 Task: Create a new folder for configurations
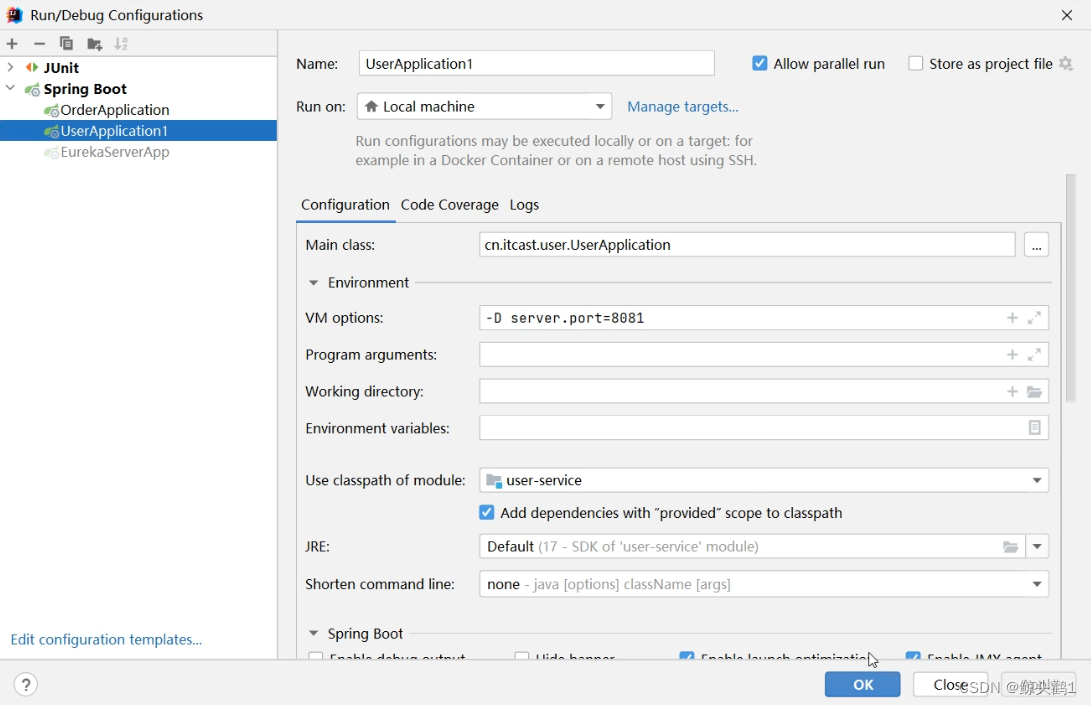pyautogui.click(x=93, y=43)
